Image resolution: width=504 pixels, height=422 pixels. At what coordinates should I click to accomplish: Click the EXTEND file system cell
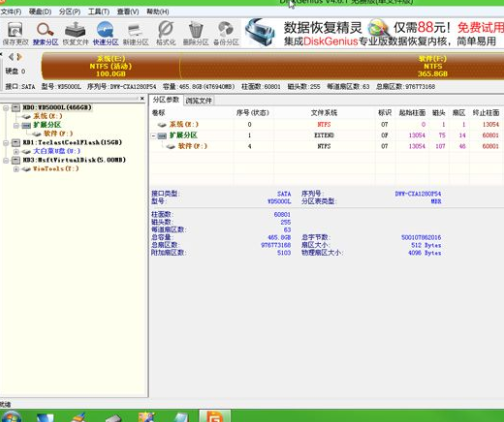[x=324, y=135]
